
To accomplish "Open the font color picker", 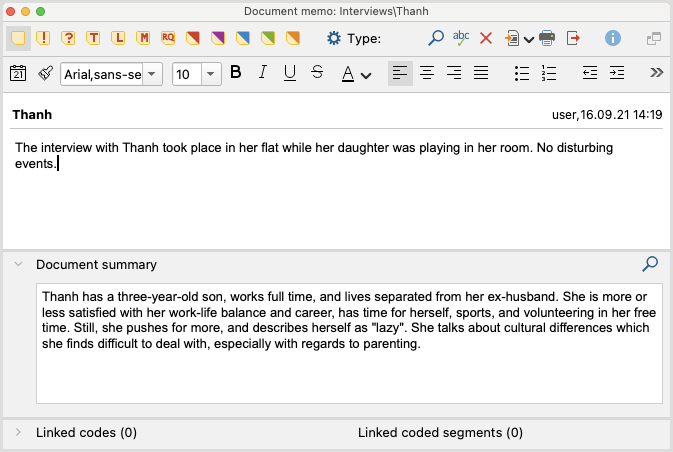I will (356, 73).
